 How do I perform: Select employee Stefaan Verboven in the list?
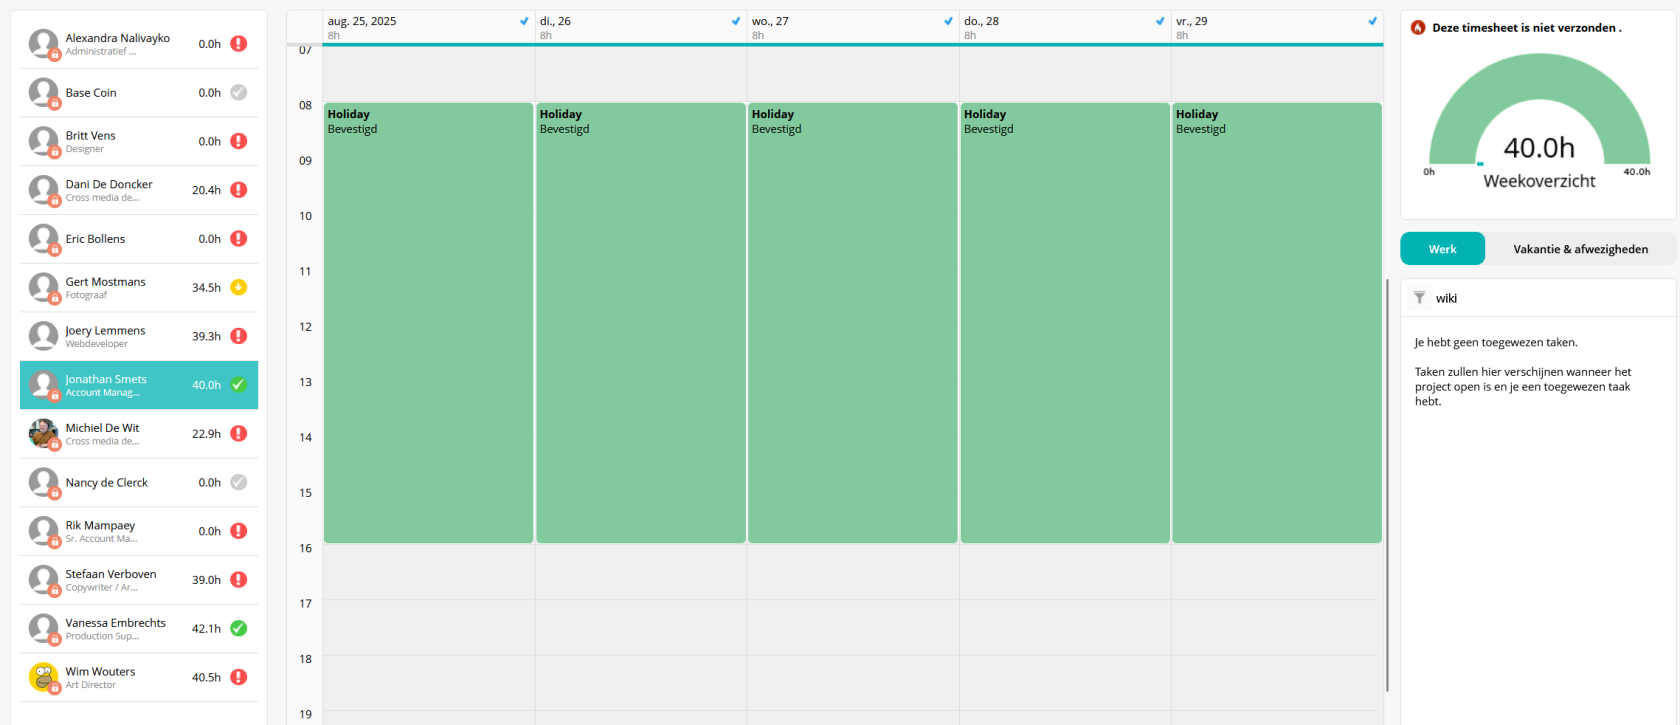click(139, 580)
